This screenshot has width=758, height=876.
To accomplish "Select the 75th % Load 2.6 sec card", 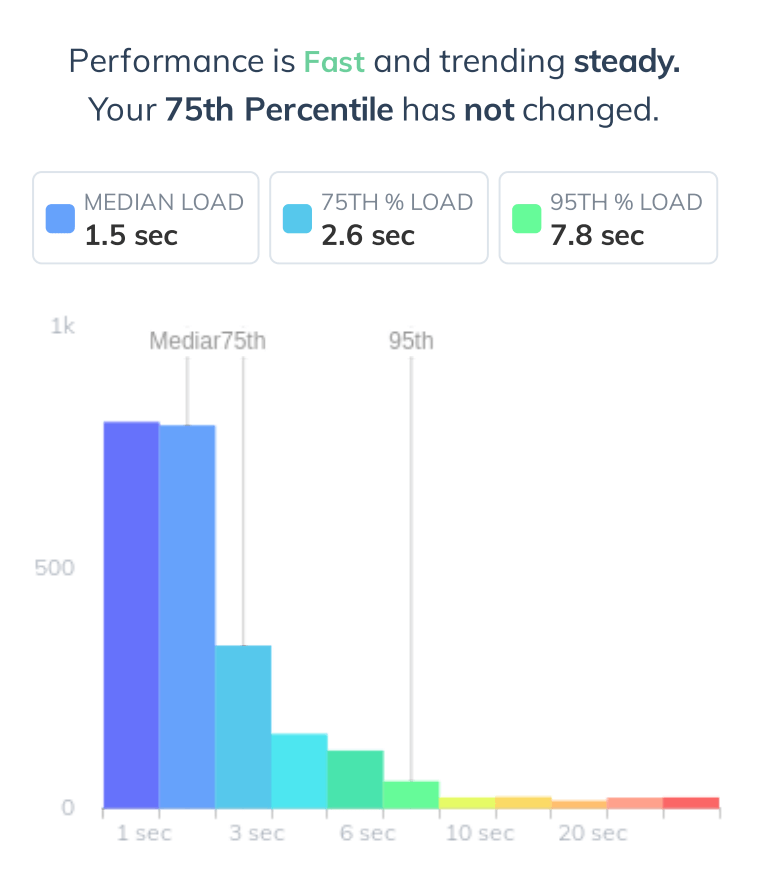I will (x=379, y=218).
